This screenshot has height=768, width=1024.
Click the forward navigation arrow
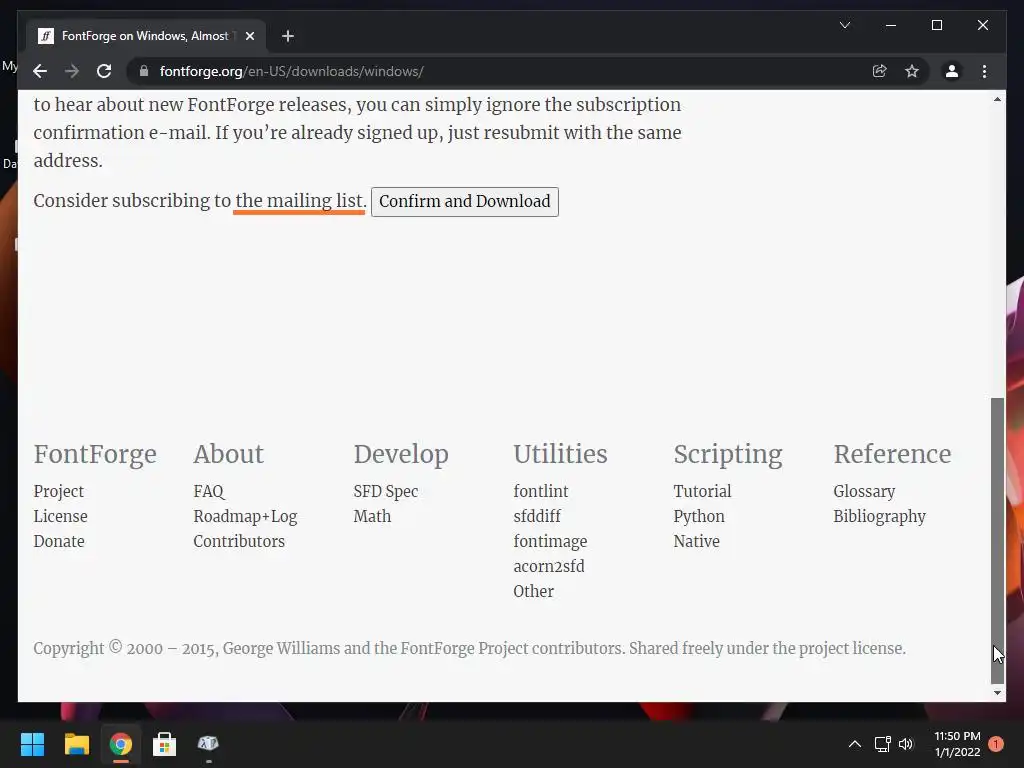click(72, 71)
